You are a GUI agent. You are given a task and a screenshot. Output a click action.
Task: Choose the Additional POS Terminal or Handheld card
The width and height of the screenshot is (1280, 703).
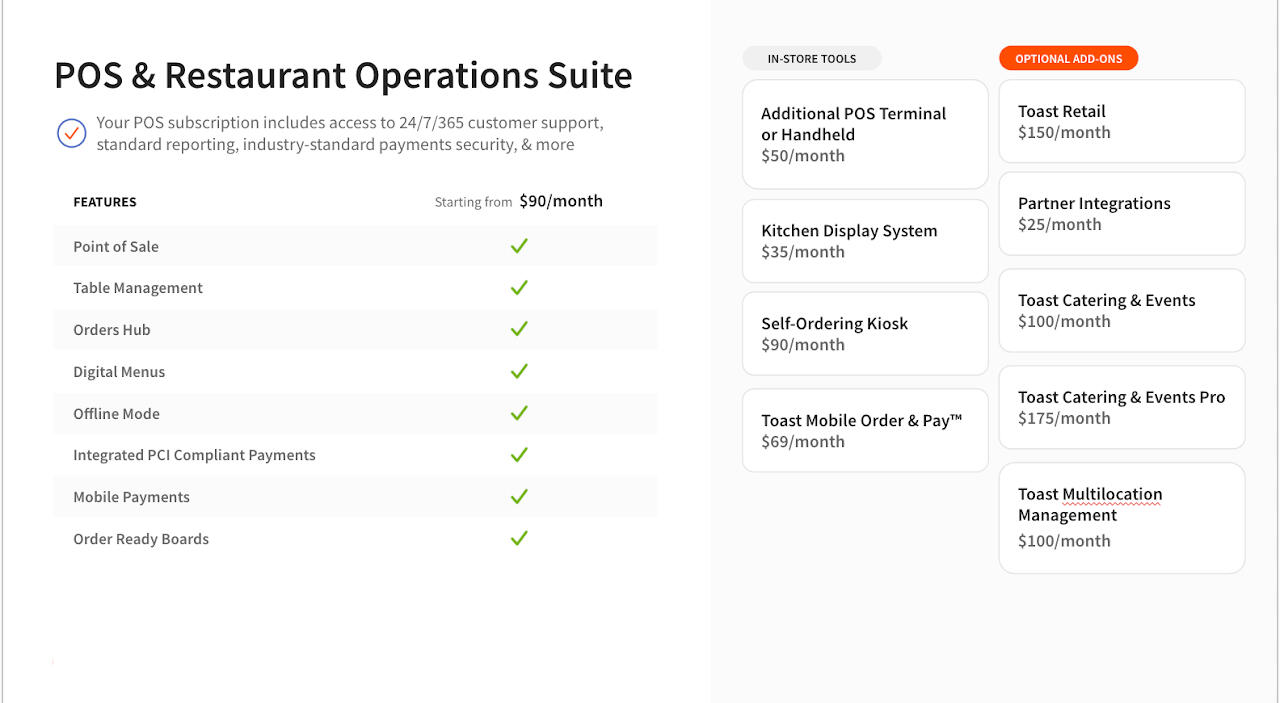click(x=865, y=134)
